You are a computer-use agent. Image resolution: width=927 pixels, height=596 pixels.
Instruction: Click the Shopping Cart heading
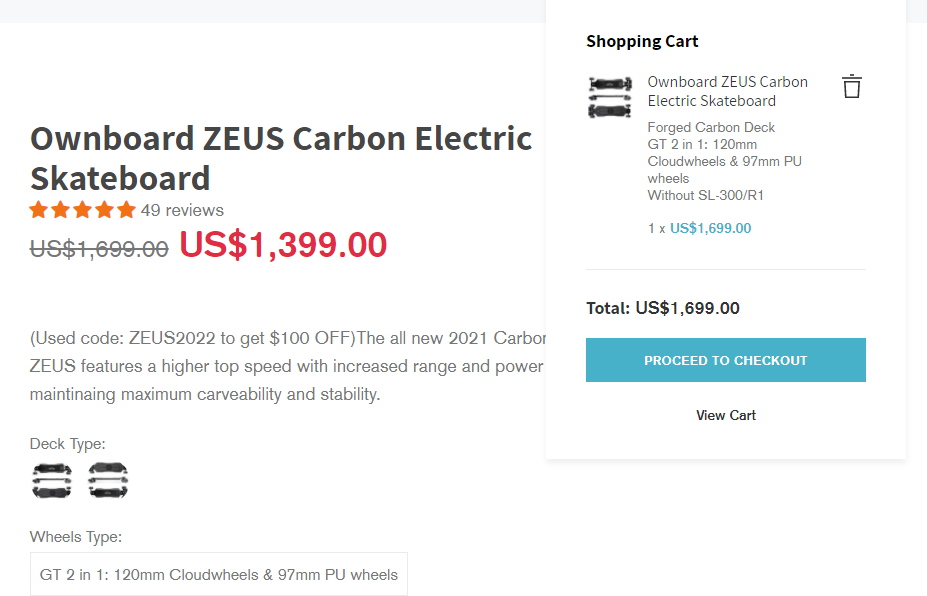click(642, 41)
